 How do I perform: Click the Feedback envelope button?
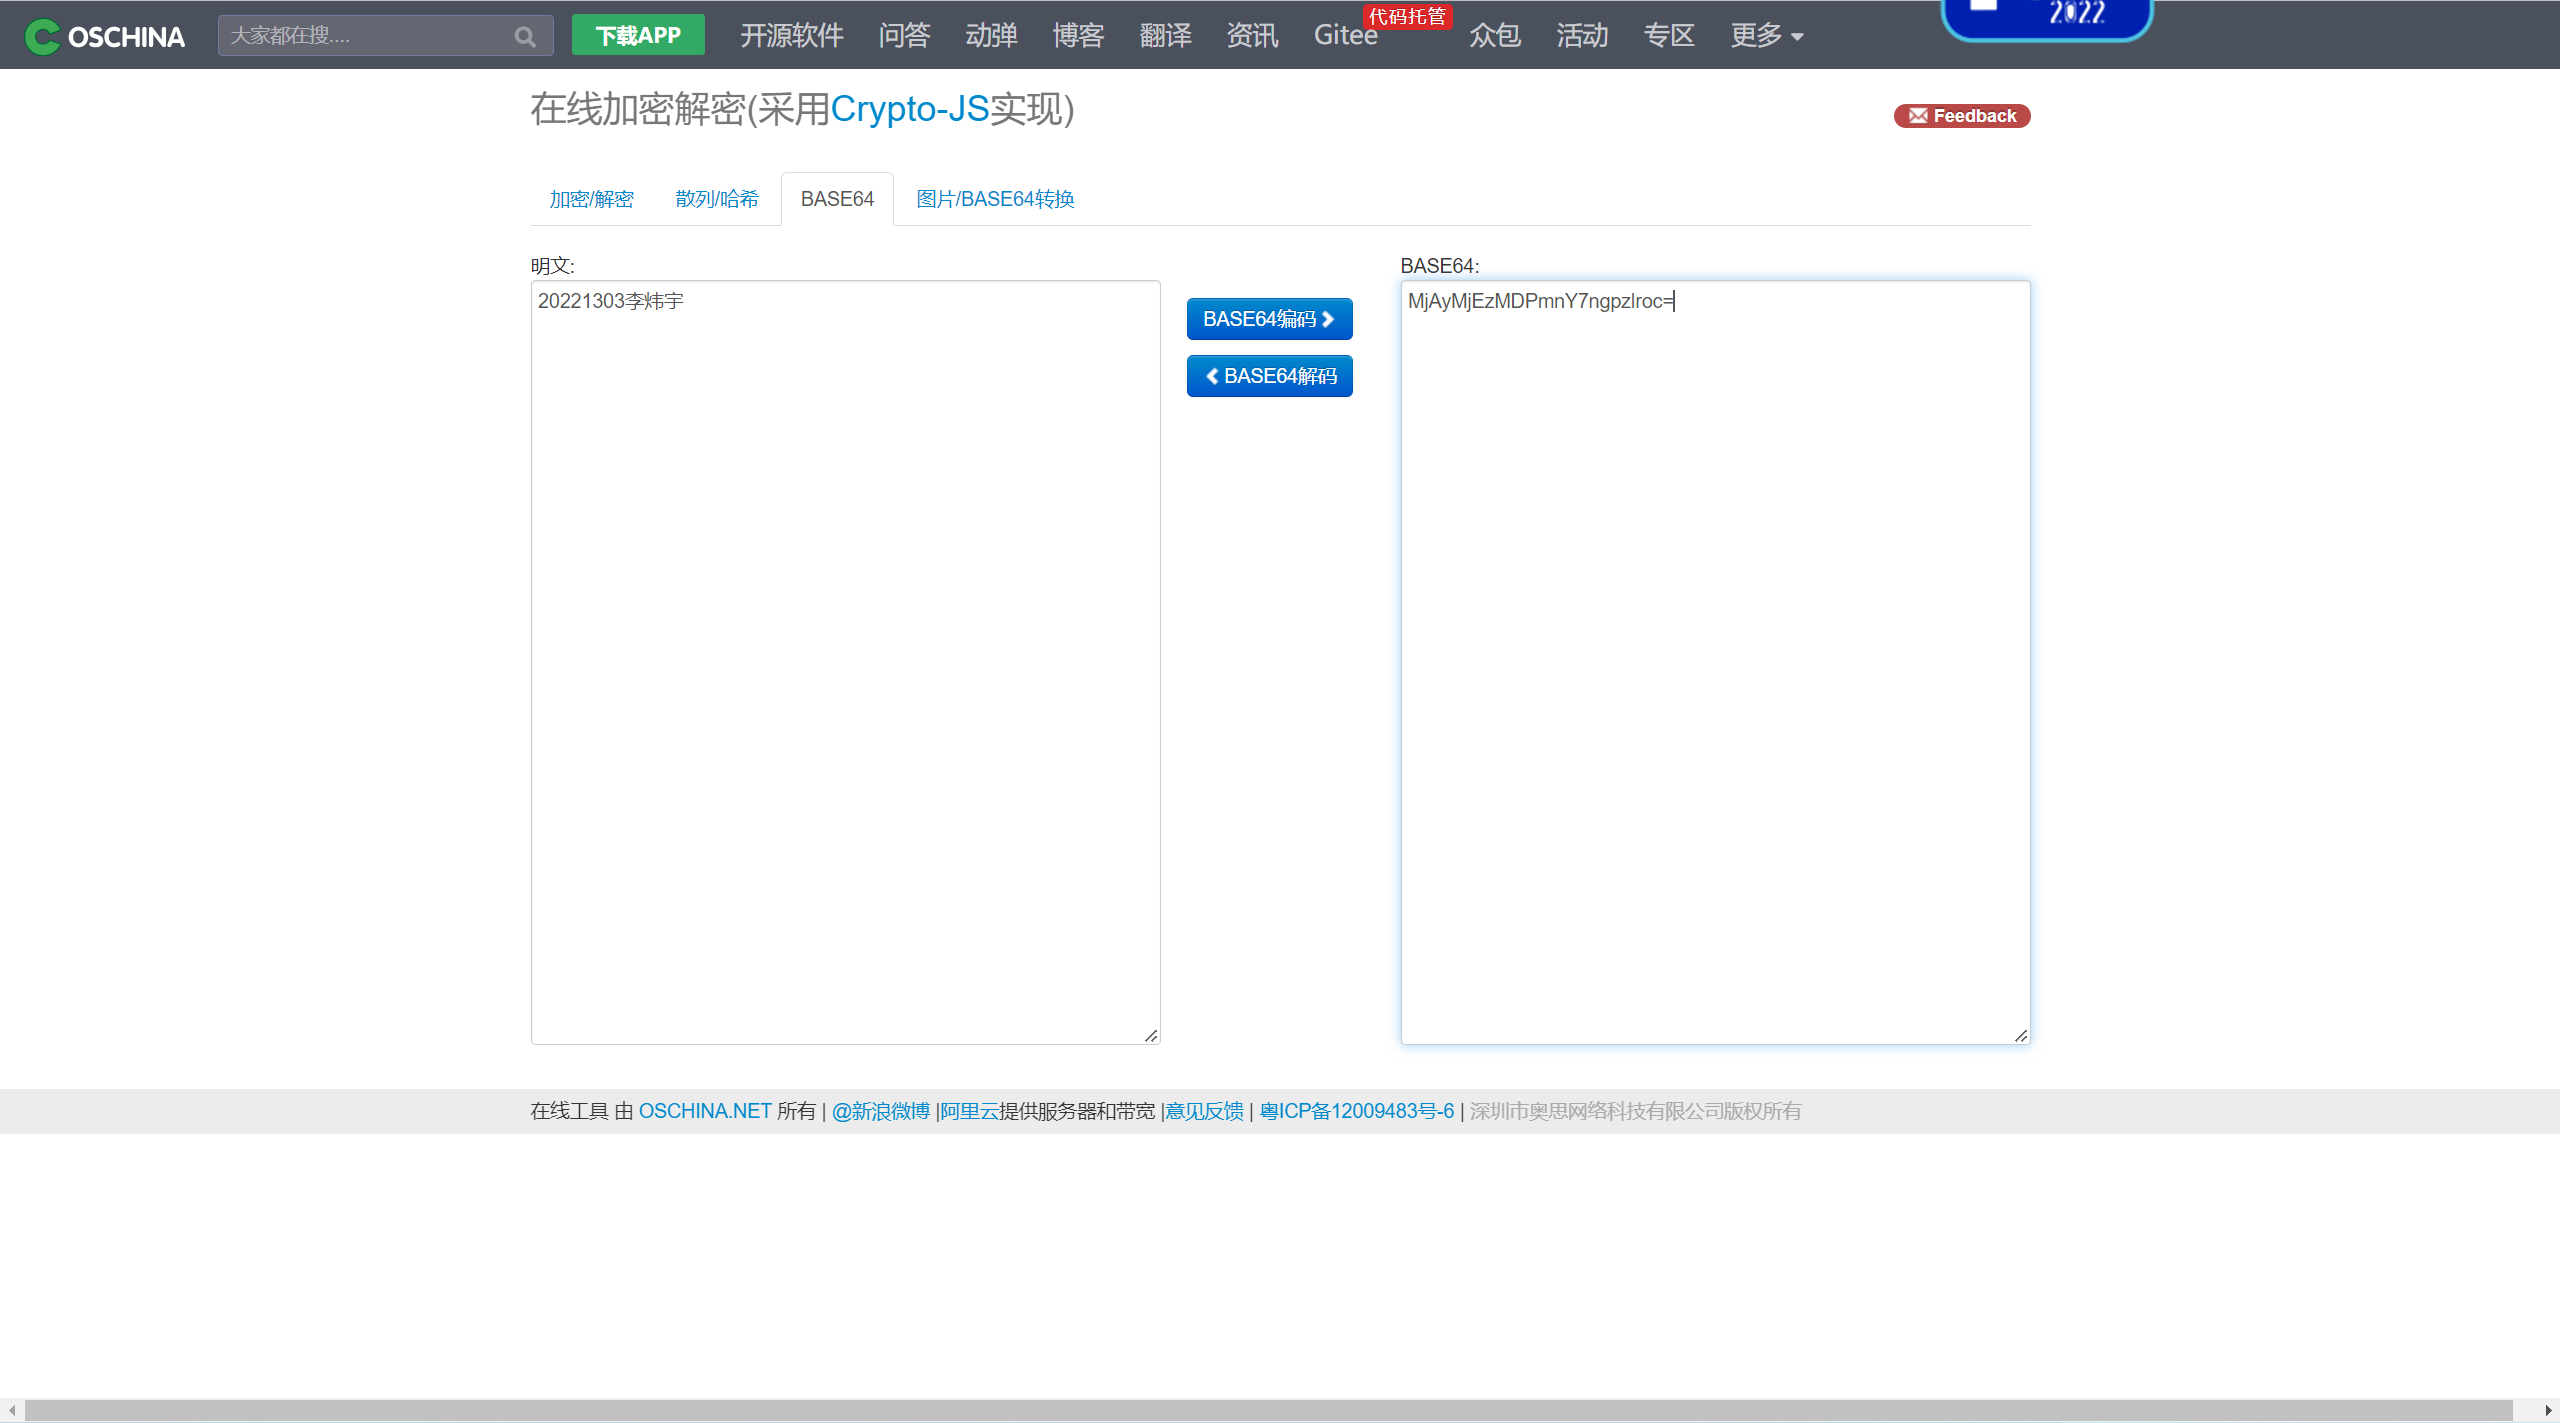point(1961,116)
